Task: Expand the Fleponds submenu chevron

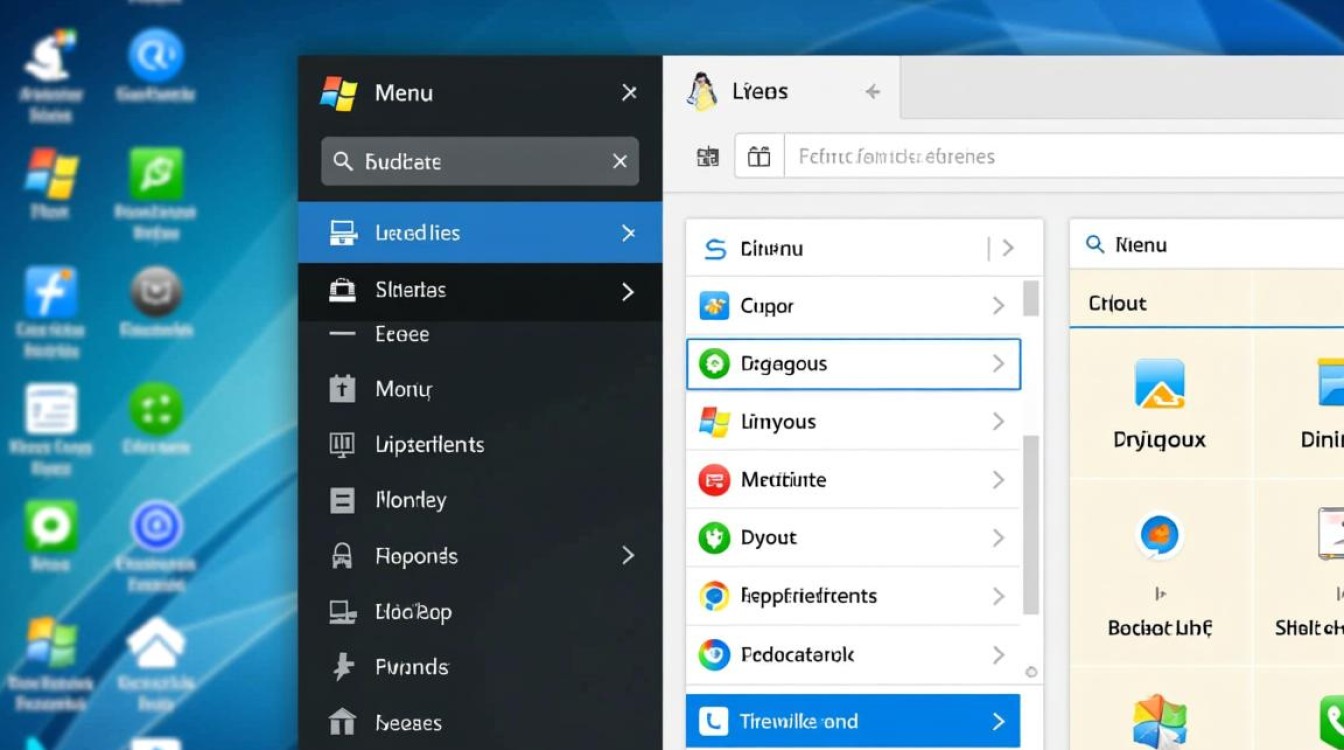Action: (628, 555)
